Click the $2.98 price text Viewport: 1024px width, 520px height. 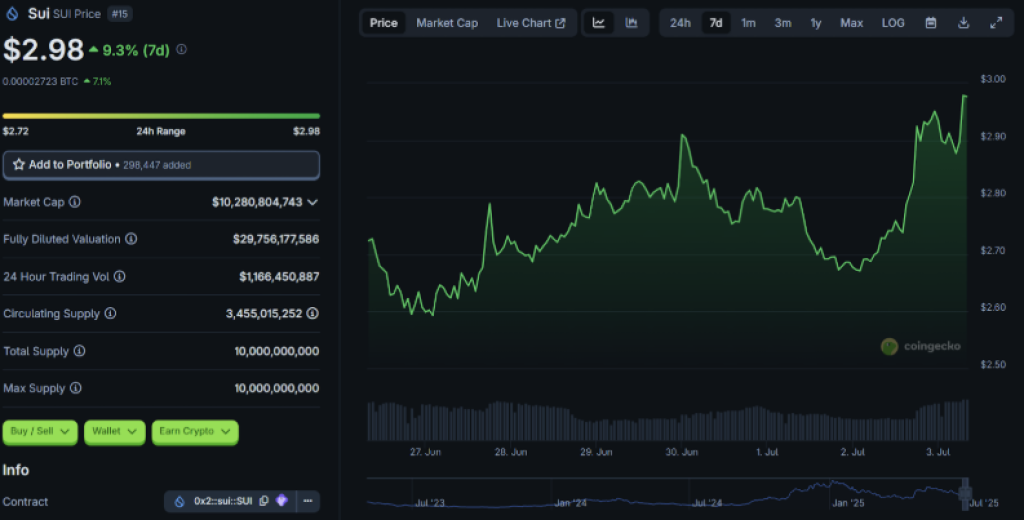tap(44, 50)
